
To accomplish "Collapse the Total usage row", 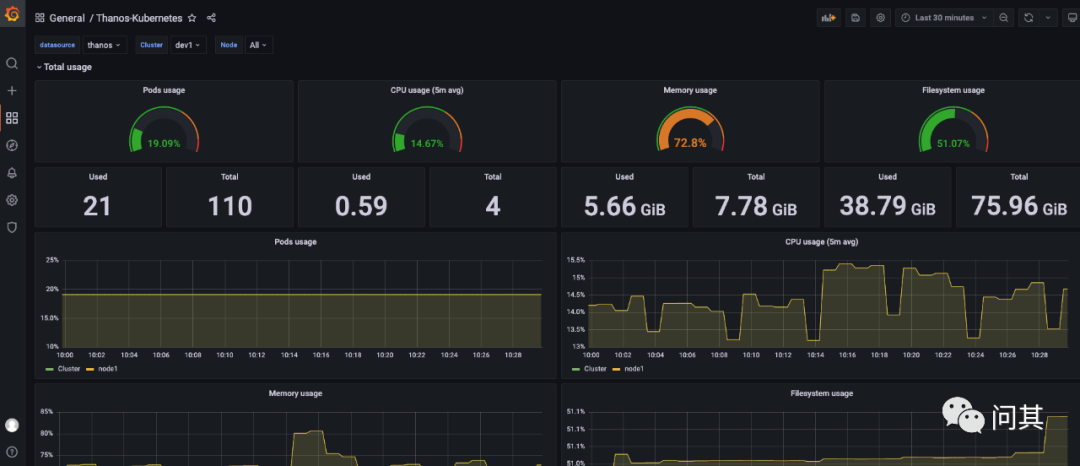I will pos(66,67).
